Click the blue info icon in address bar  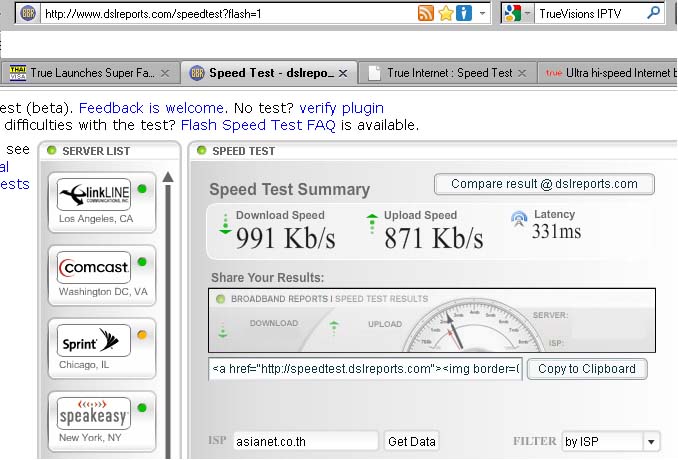tap(464, 13)
